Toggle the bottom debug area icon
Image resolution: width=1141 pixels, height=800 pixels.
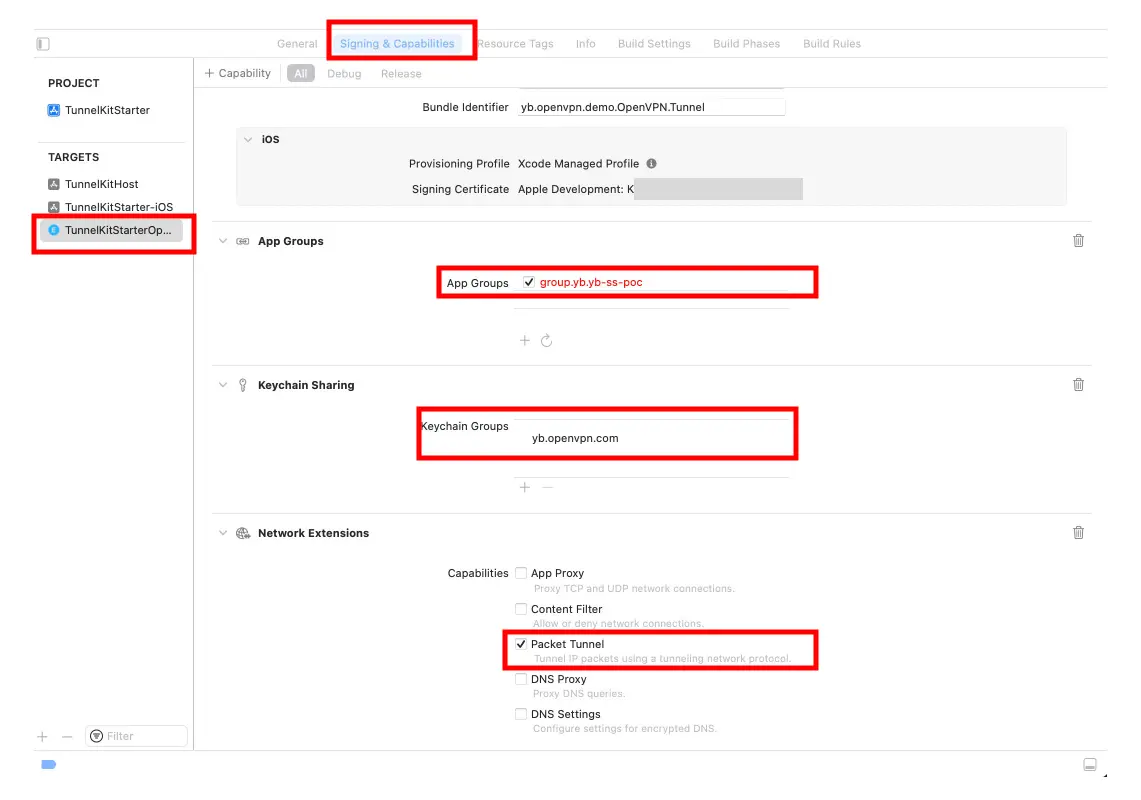[x=1090, y=765]
